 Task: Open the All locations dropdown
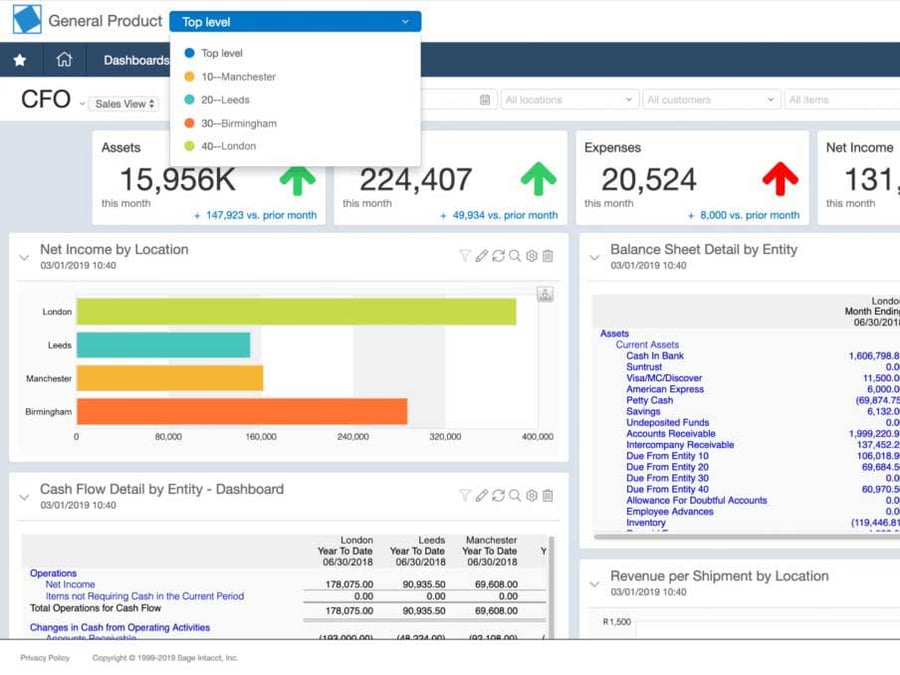[568, 99]
